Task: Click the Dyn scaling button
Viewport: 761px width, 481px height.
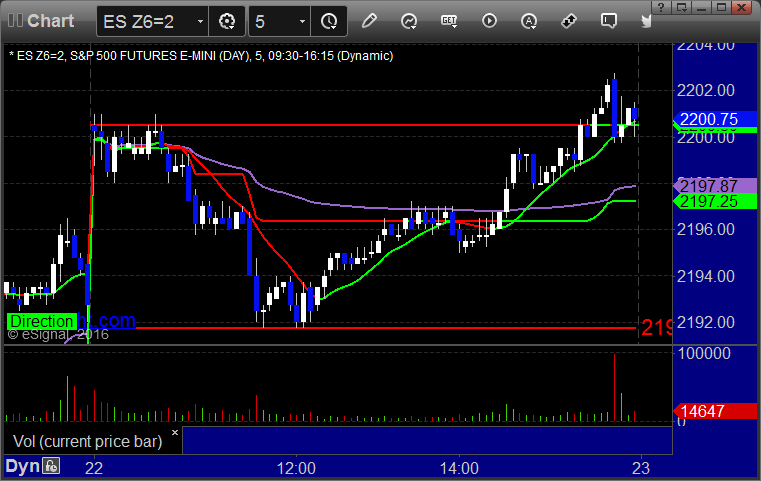Action: point(23,466)
